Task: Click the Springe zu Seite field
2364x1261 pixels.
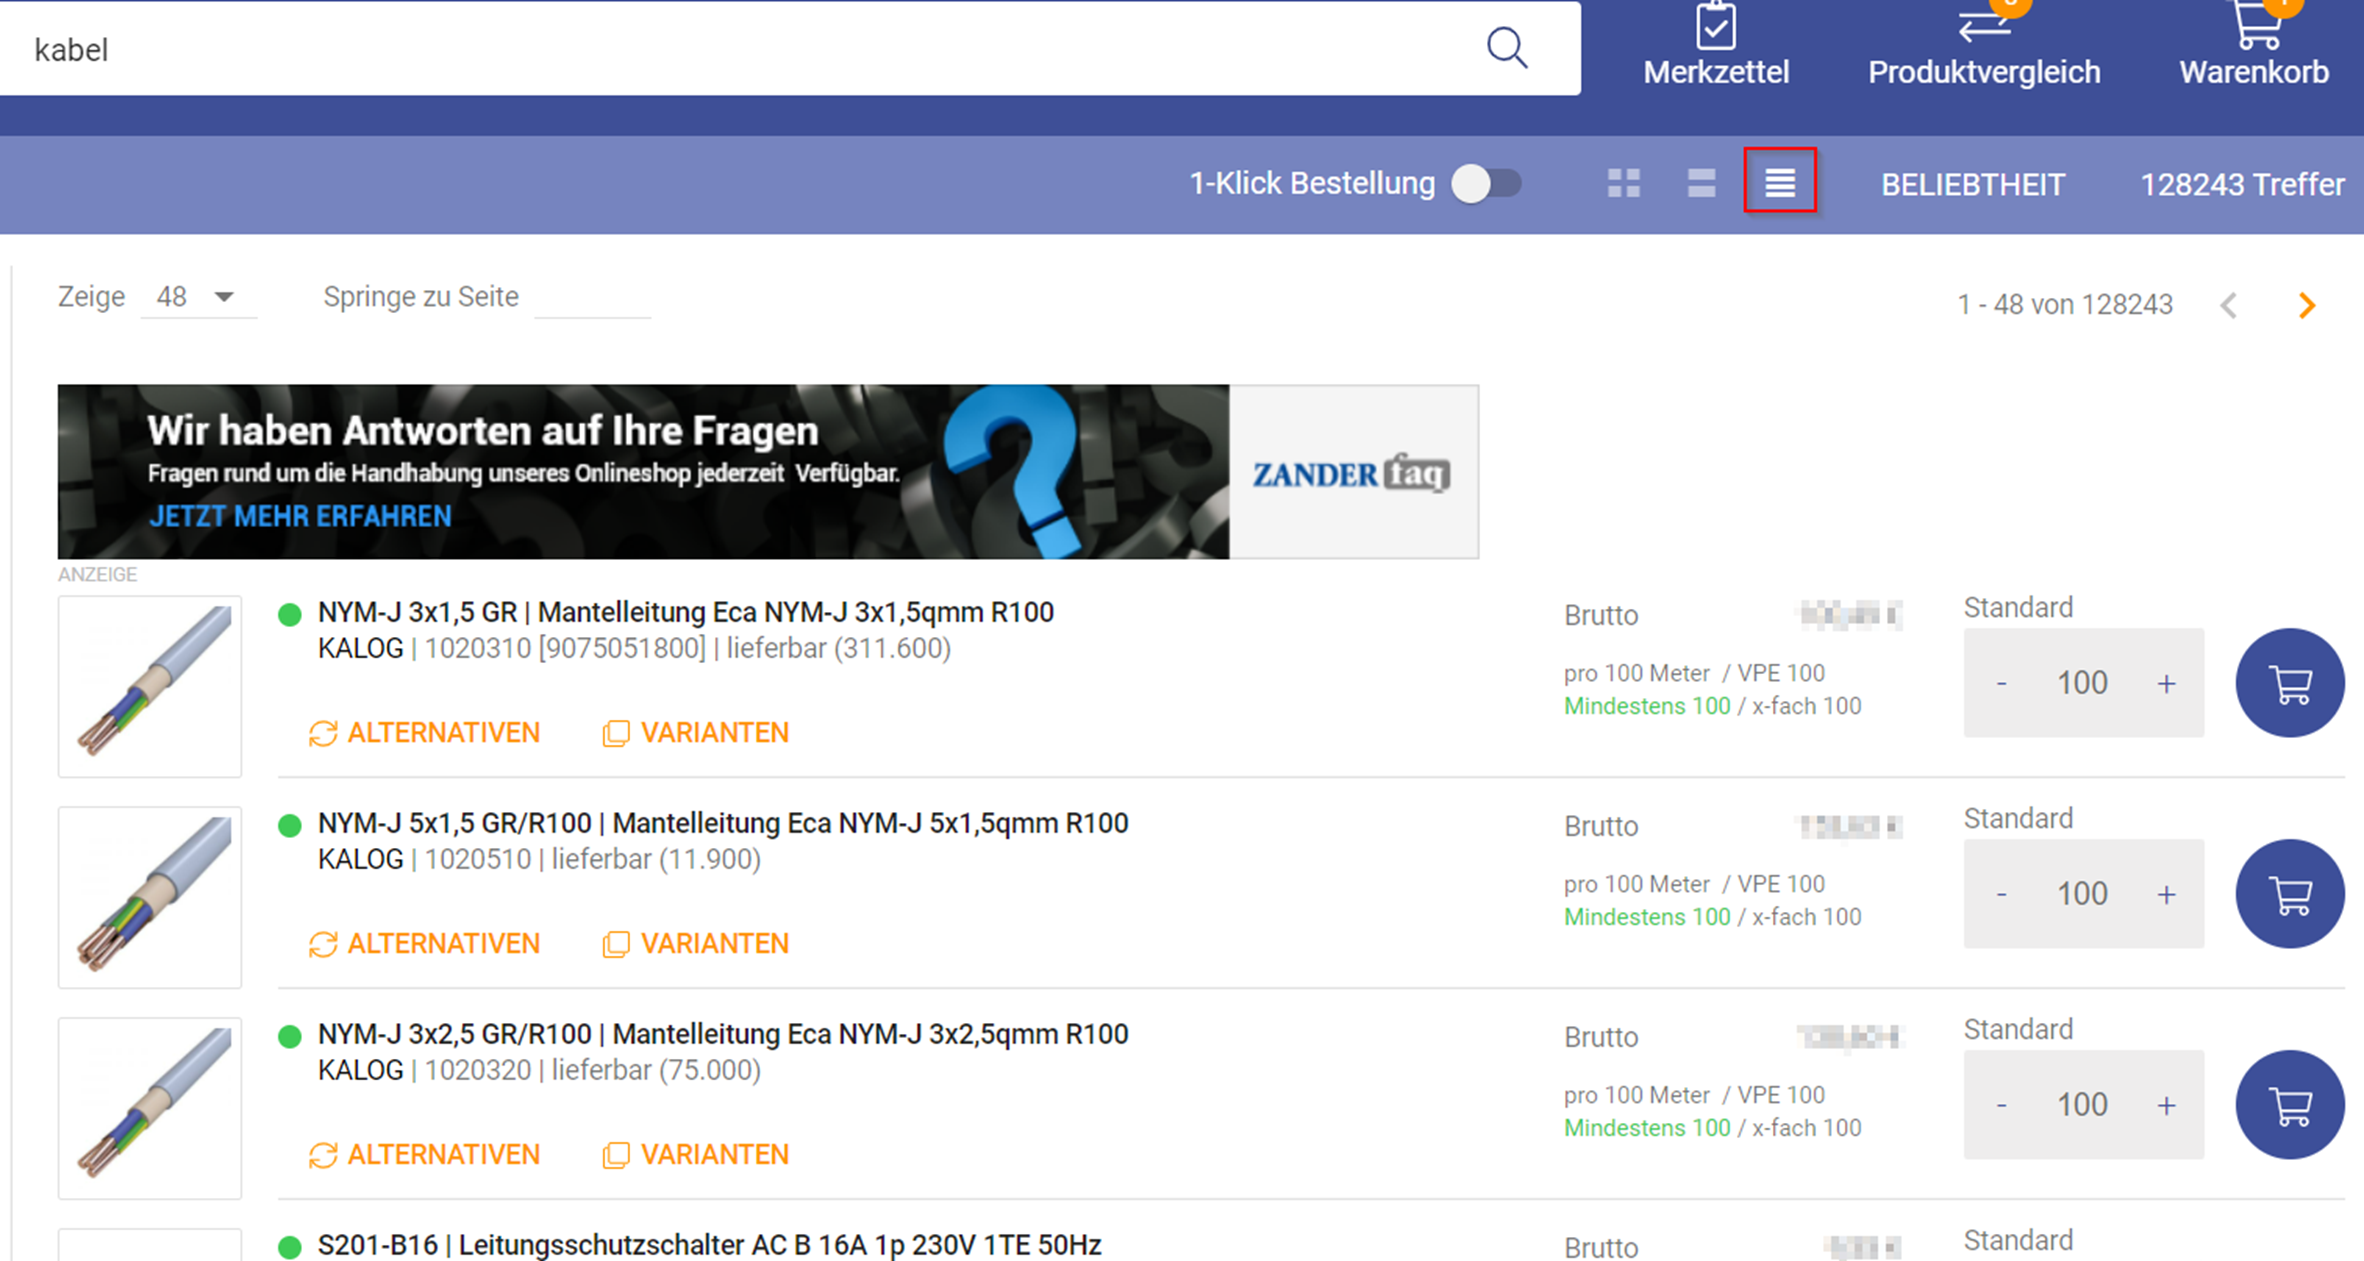Action: click(592, 298)
